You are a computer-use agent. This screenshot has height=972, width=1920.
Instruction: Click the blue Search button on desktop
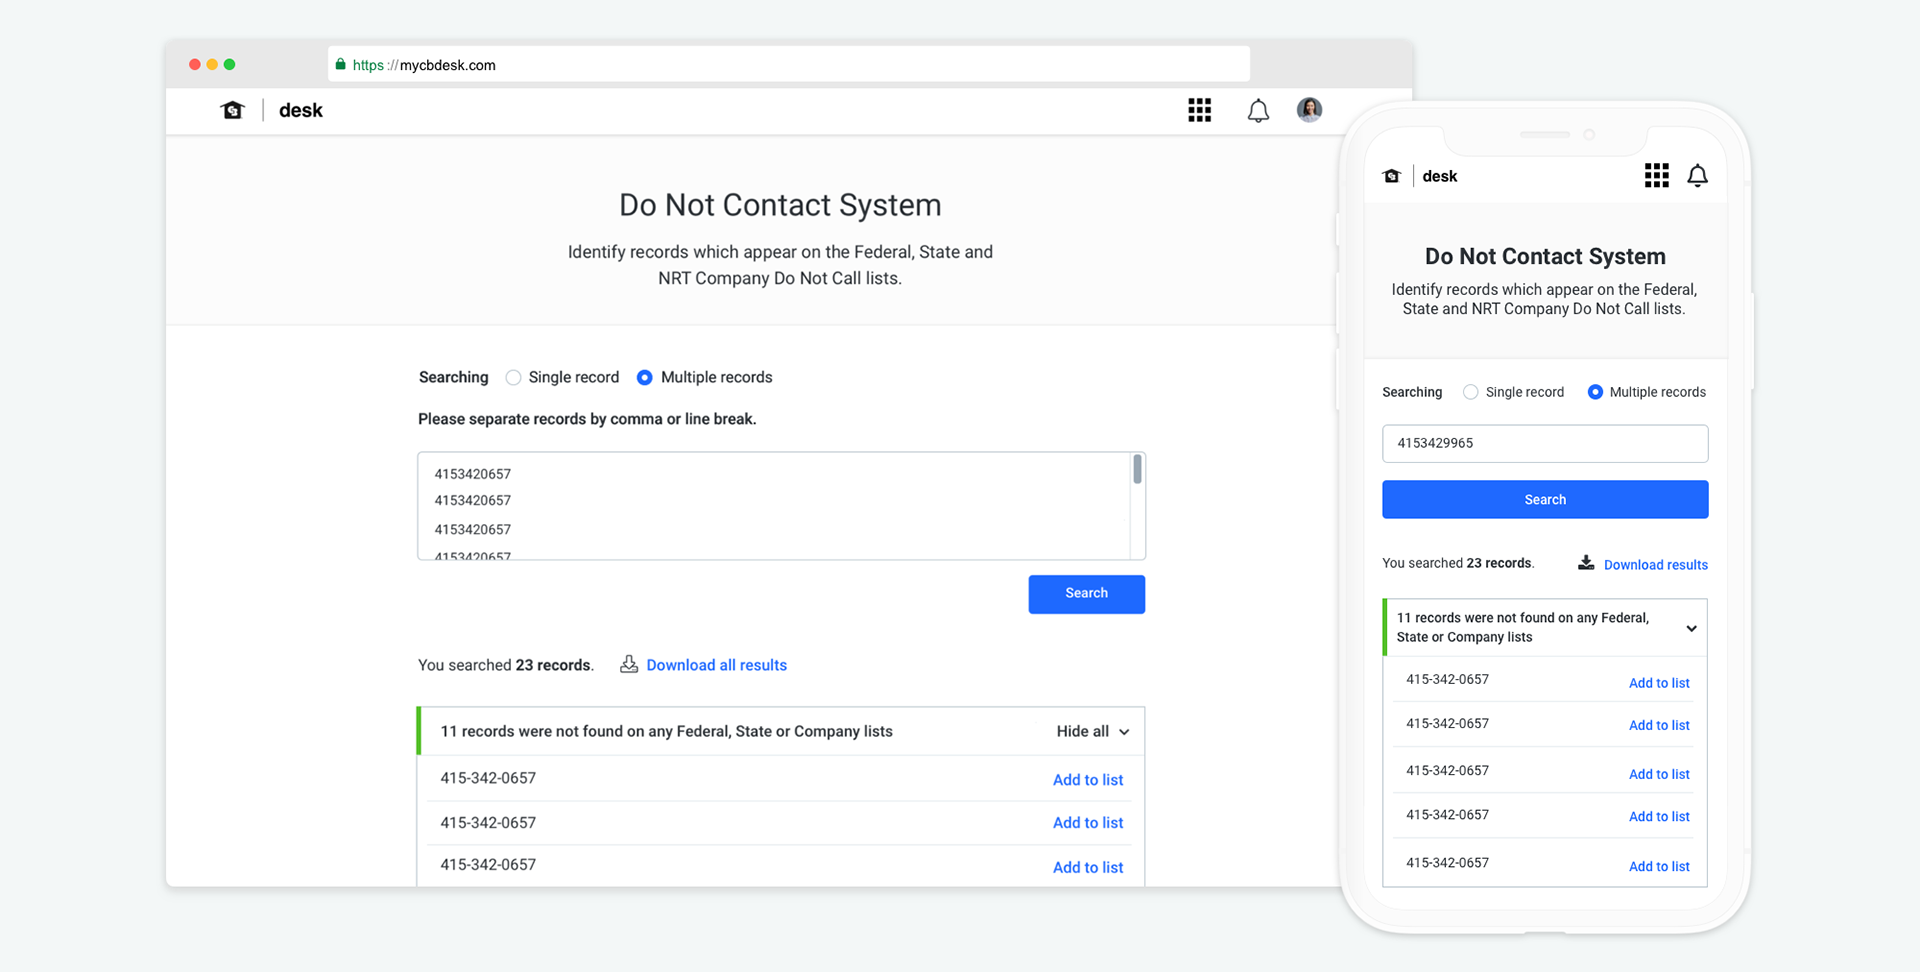(1086, 594)
